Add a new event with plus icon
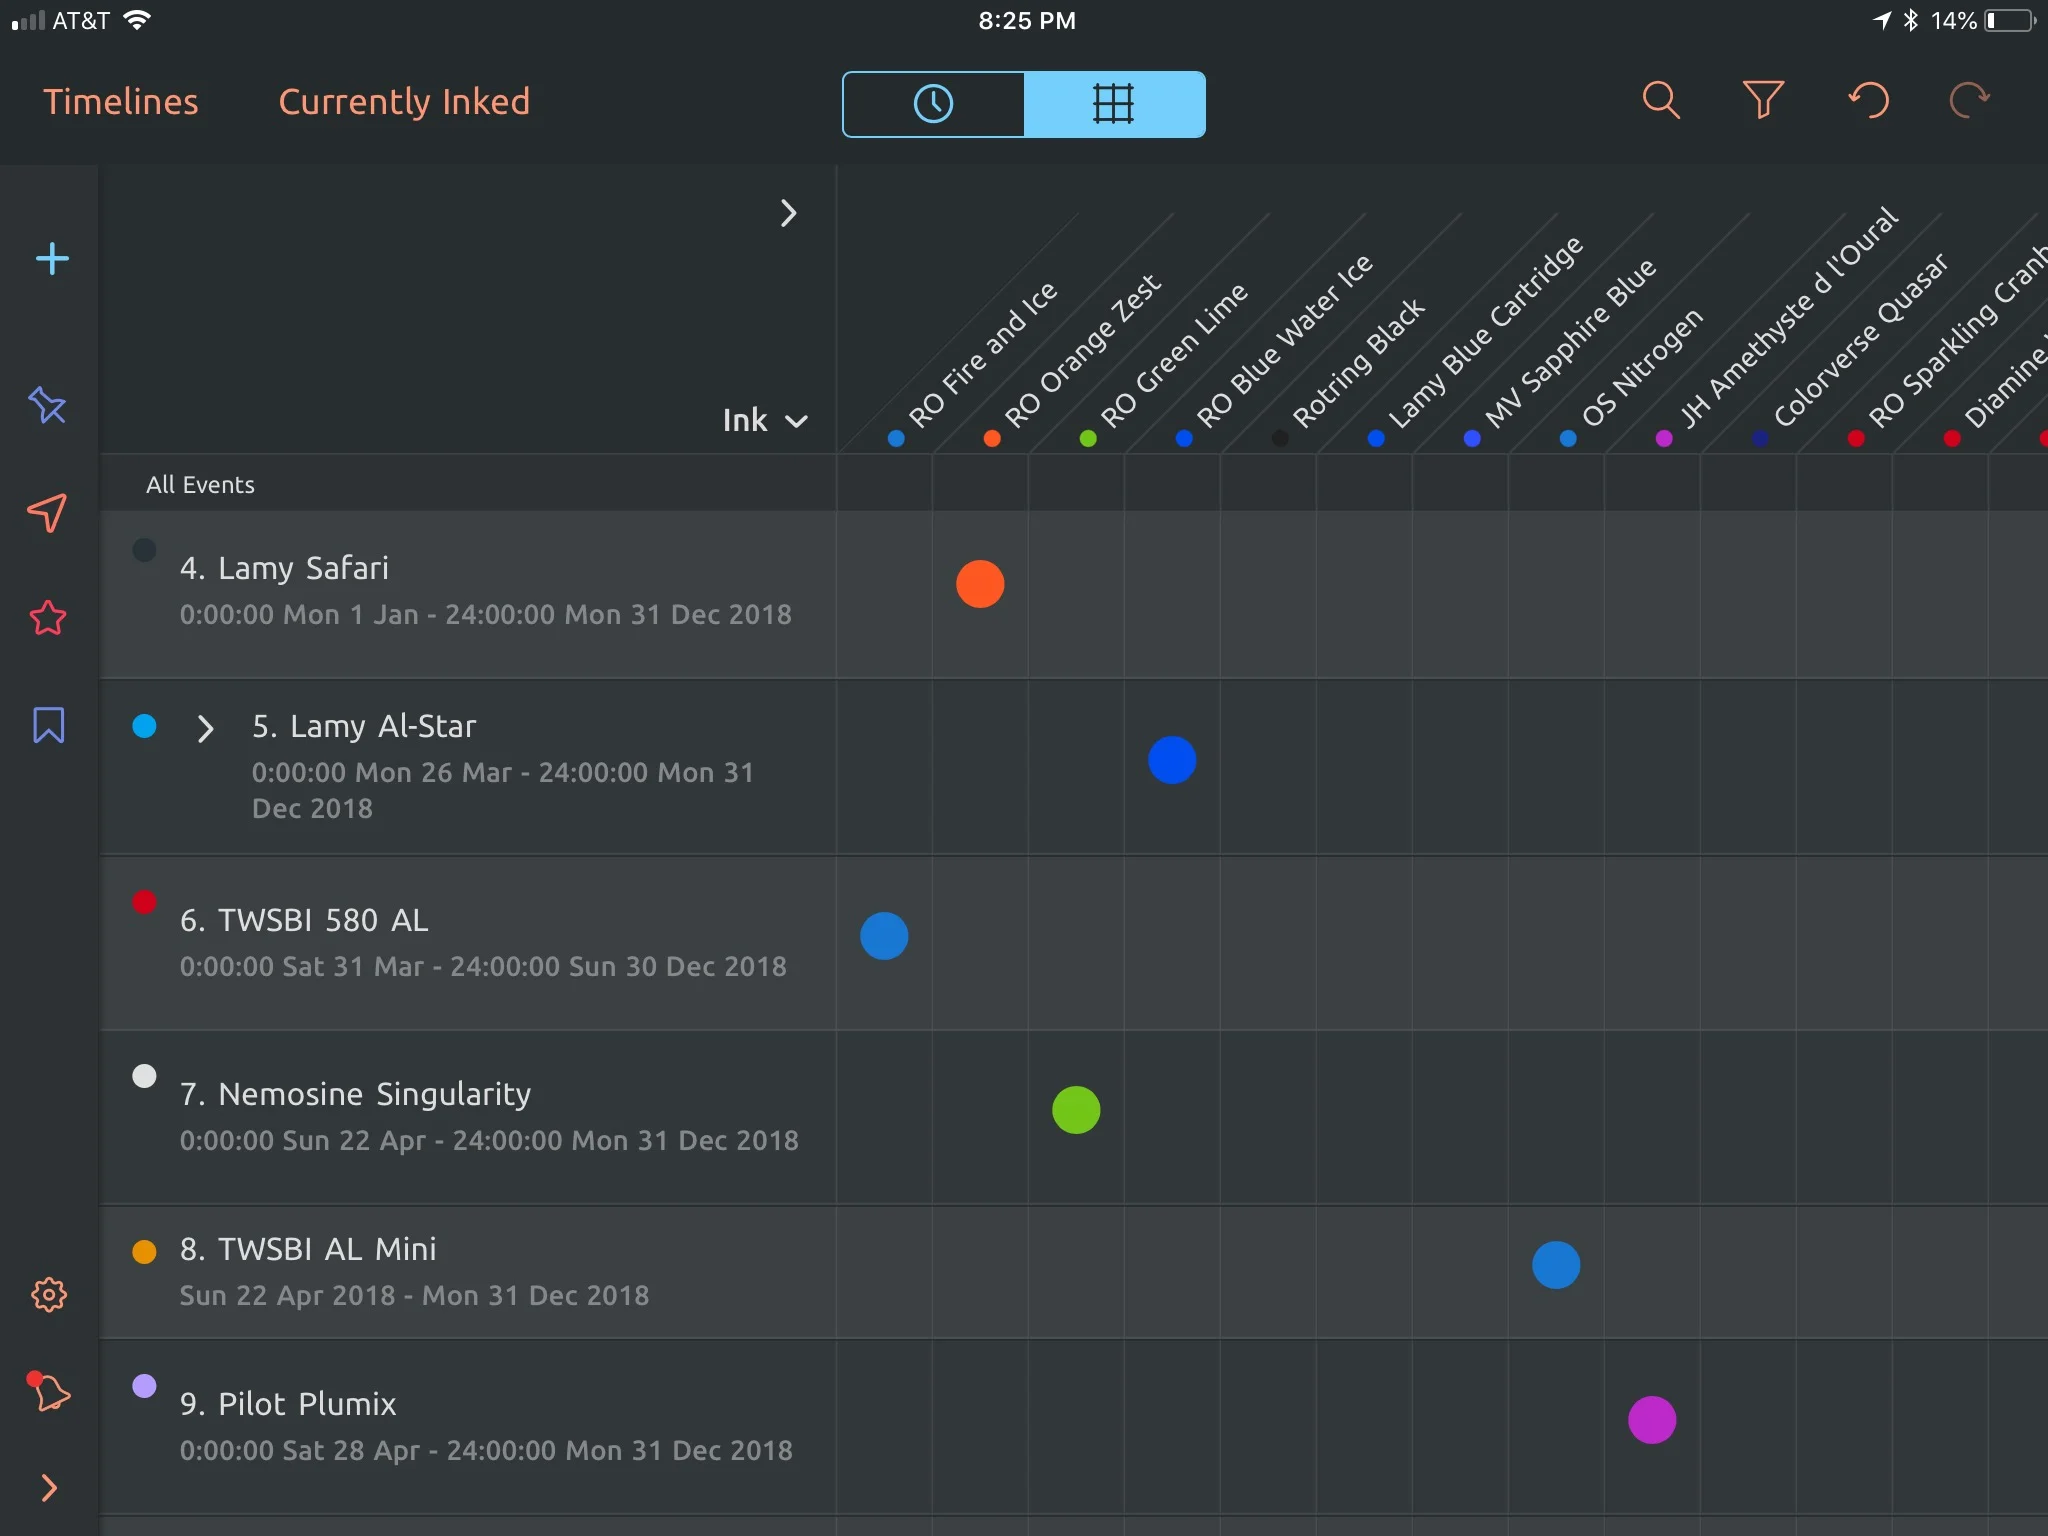The width and height of the screenshot is (2048, 1536). (x=52, y=259)
